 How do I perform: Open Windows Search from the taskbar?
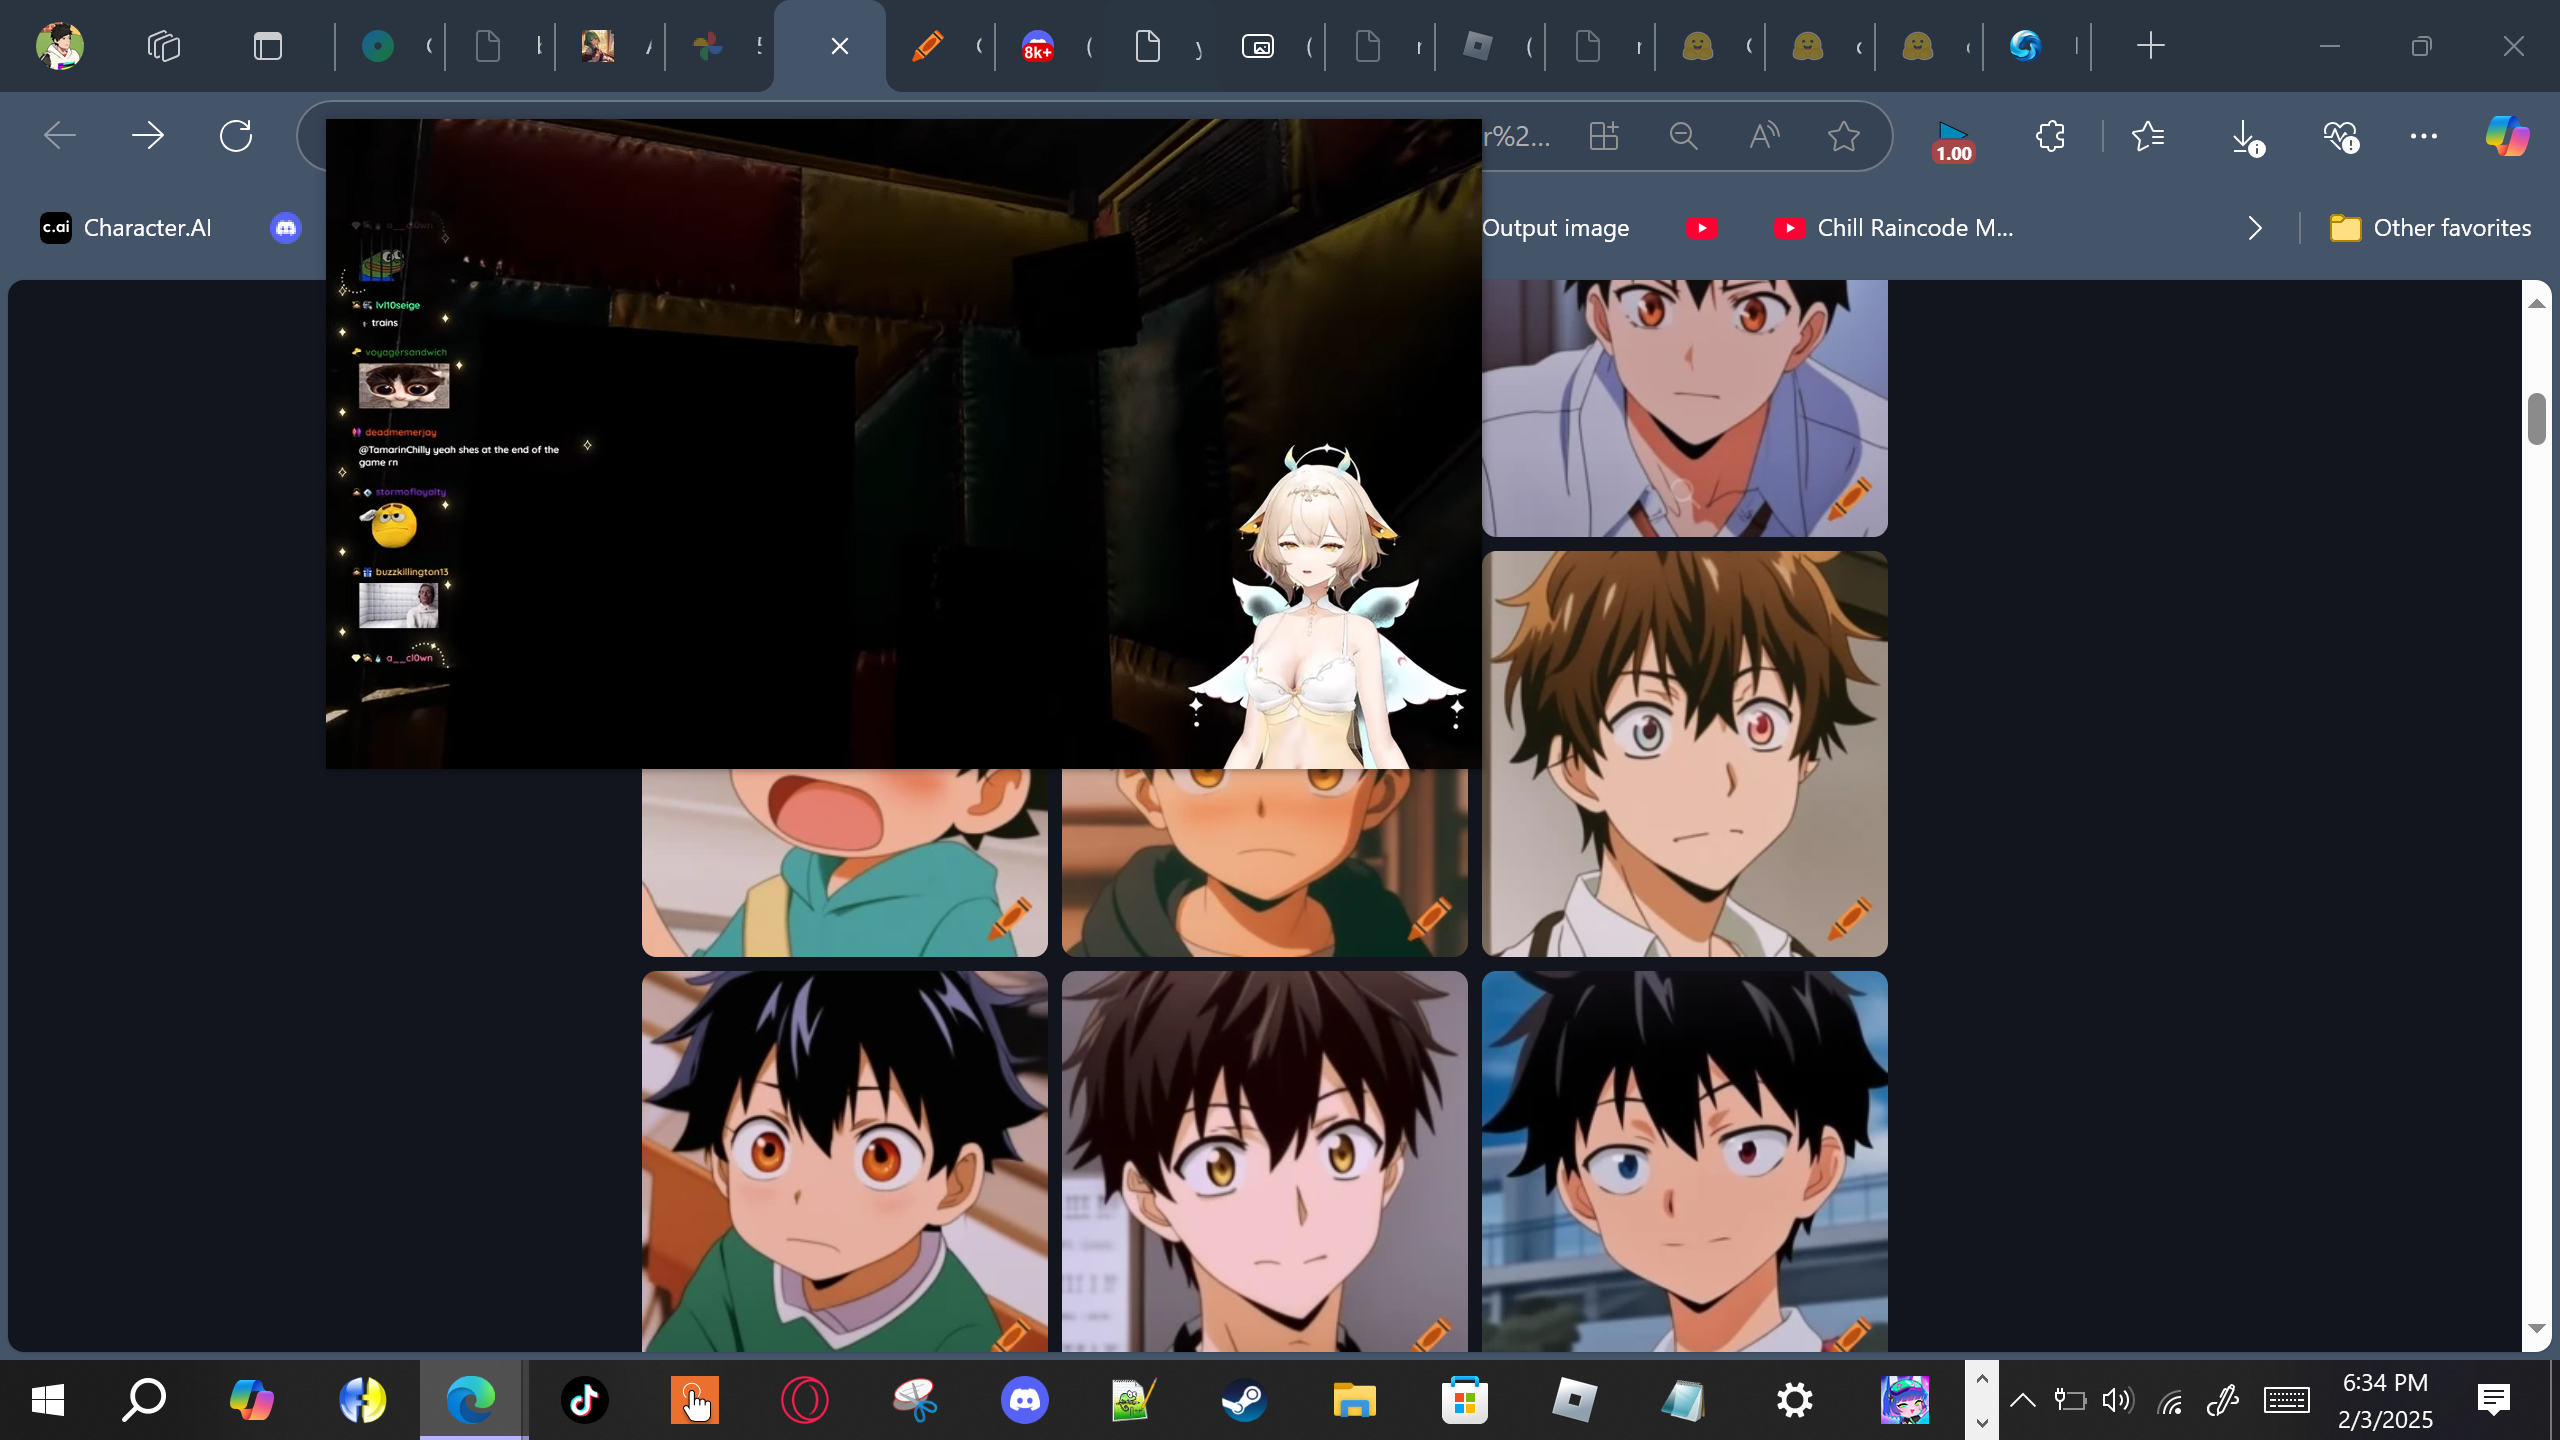(x=144, y=1400)
